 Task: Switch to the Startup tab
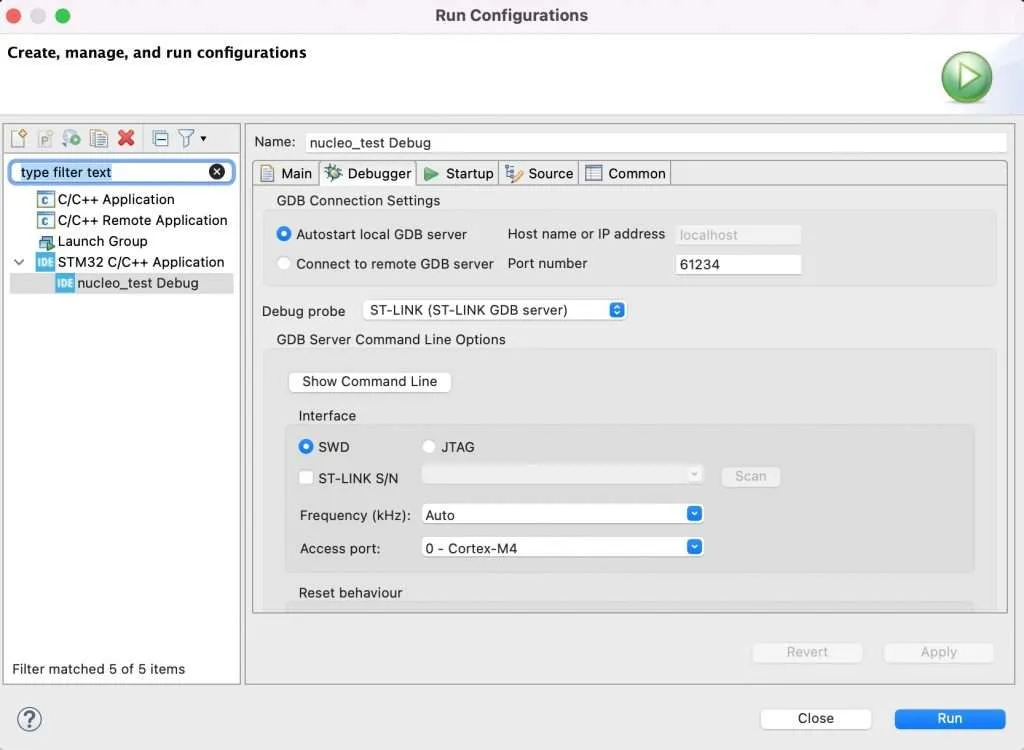click(x=458, y=172)
